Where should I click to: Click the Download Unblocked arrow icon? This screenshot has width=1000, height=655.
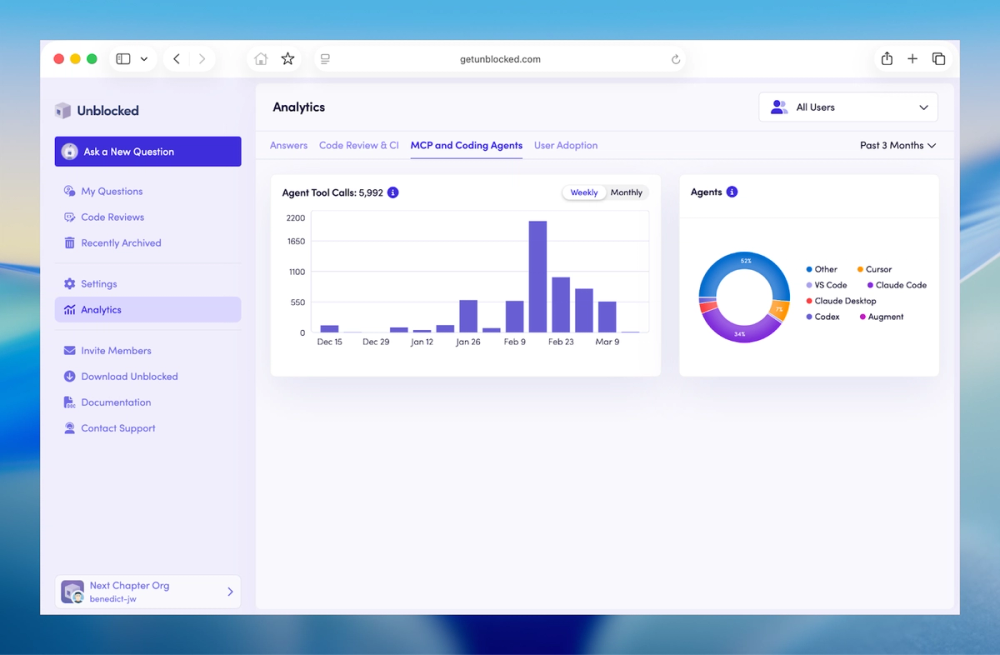(x=70, y=376)
